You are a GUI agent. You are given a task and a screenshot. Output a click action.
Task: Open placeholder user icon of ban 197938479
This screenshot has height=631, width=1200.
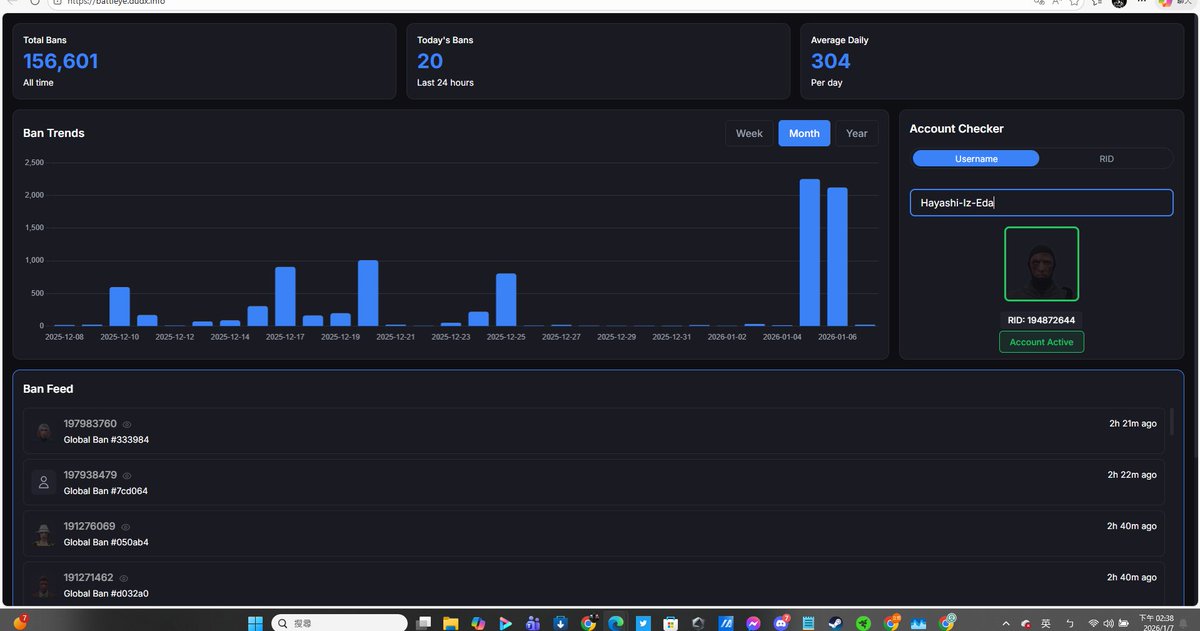pyautogui.click(x=44, y=483)
